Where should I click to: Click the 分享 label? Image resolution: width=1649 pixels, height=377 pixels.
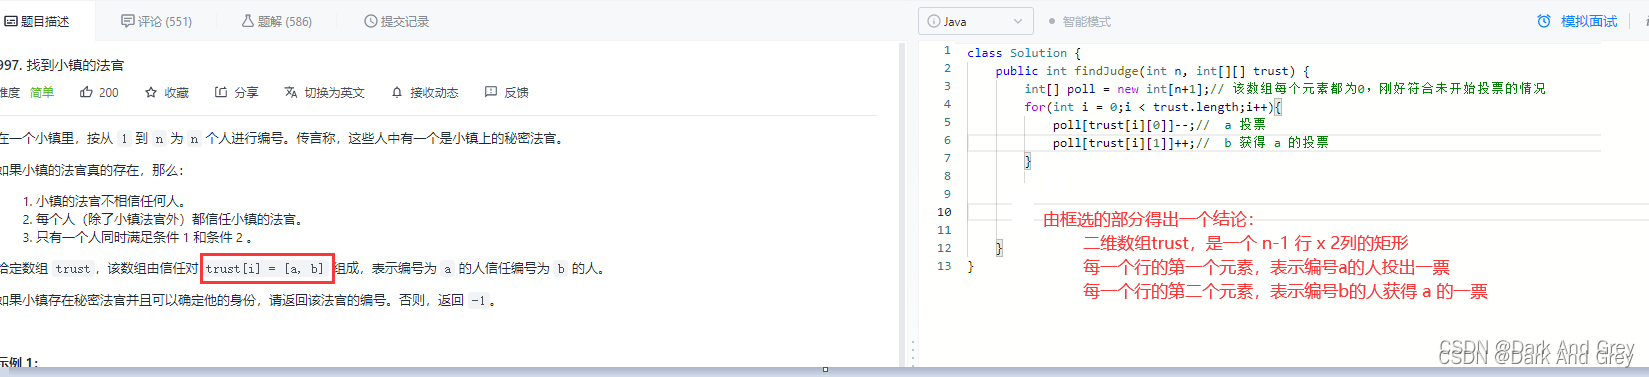pyautogui.click(x=246, y=92)
